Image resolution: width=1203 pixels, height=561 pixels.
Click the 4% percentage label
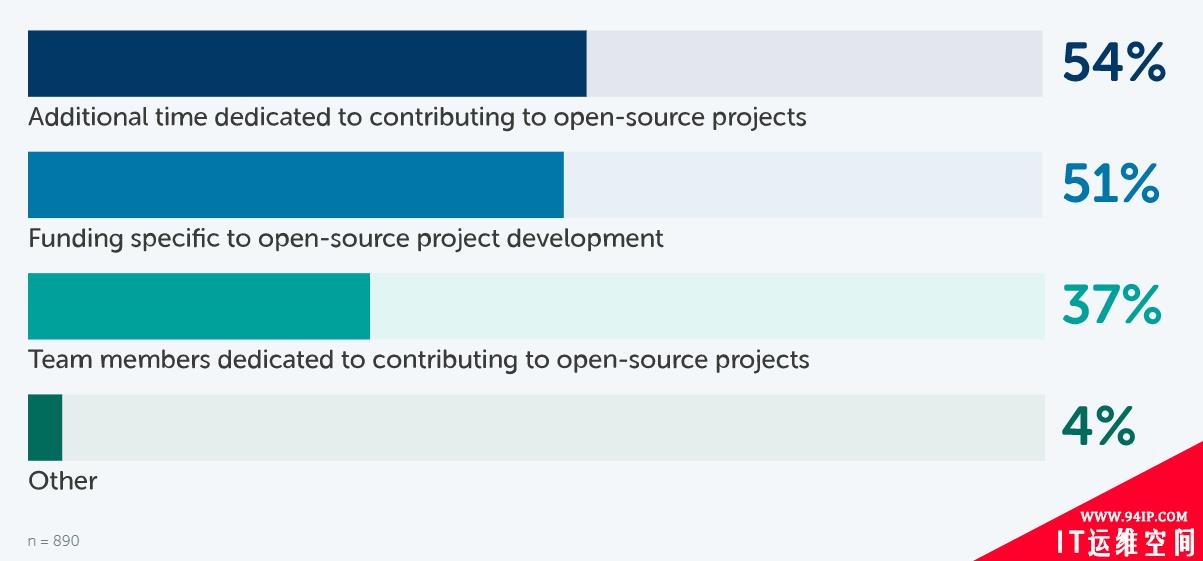(1097, 427)
